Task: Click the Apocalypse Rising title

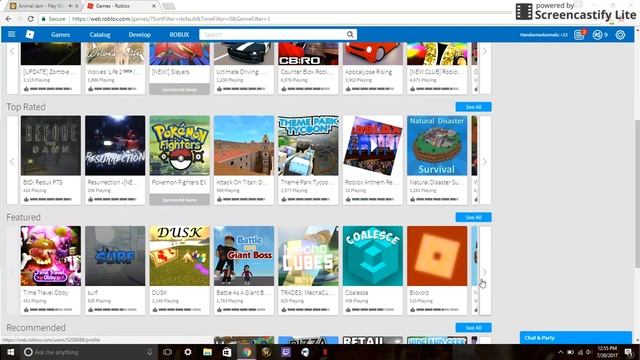Action: 368,72
